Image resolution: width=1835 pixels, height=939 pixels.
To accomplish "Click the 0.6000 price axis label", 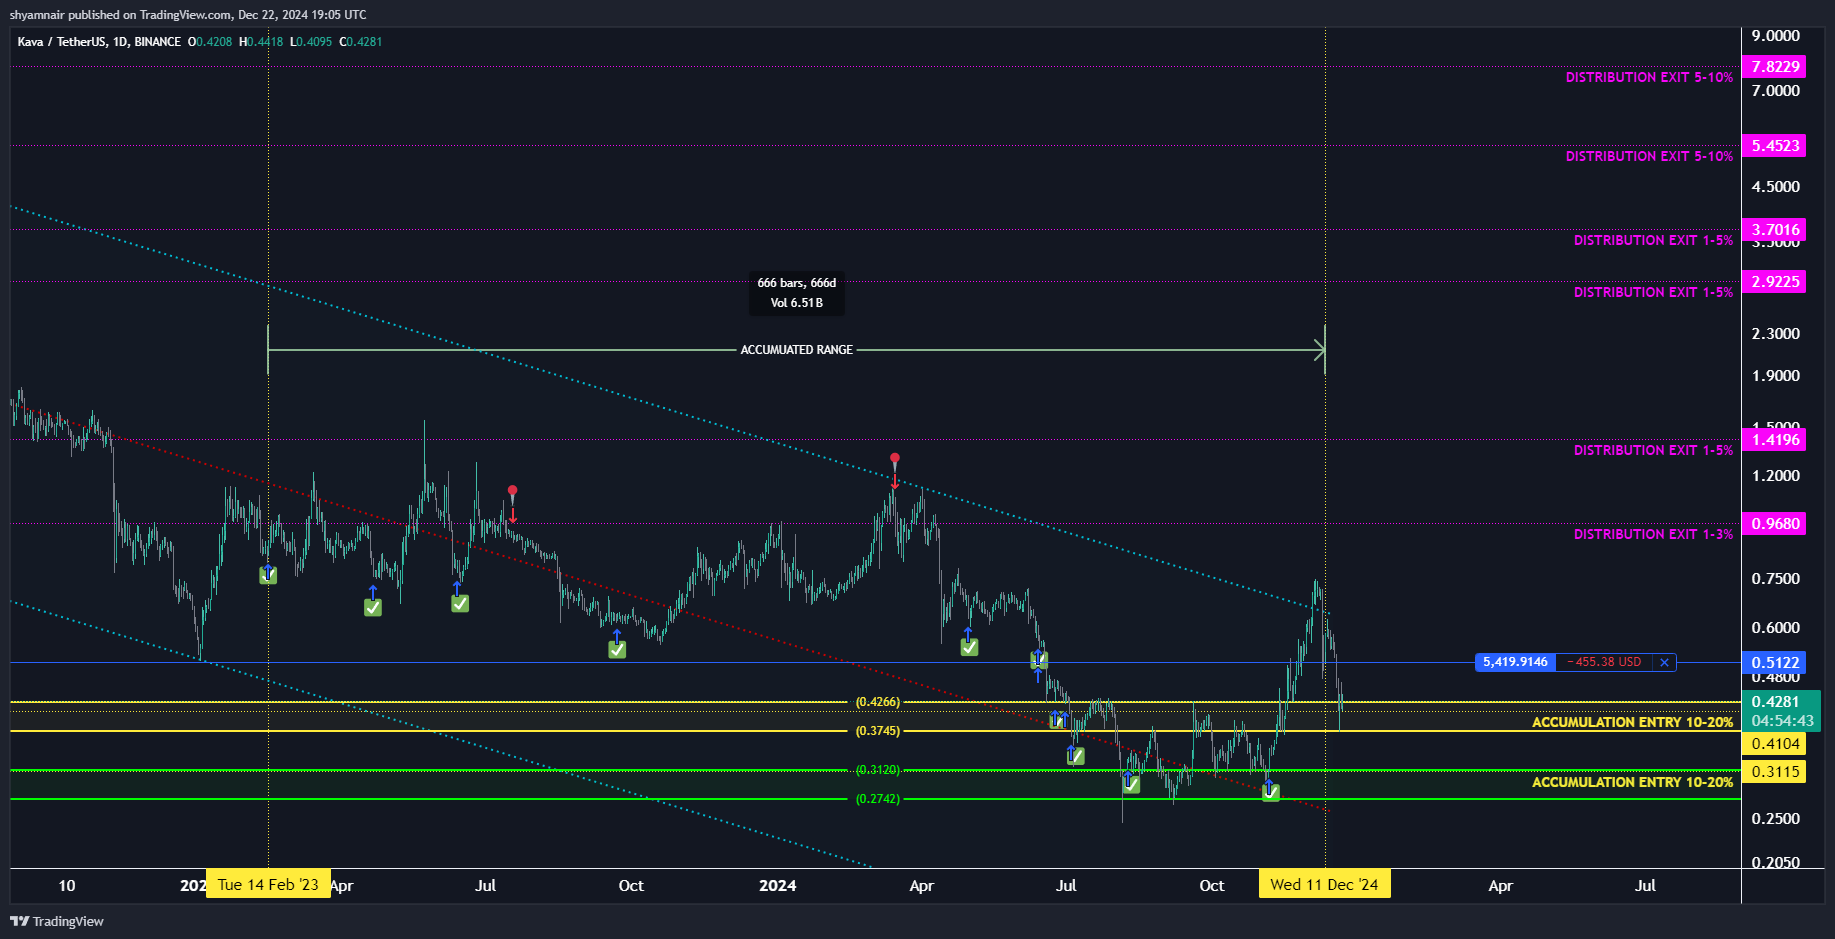I will pyautogui.click(x=1775, y=628).
